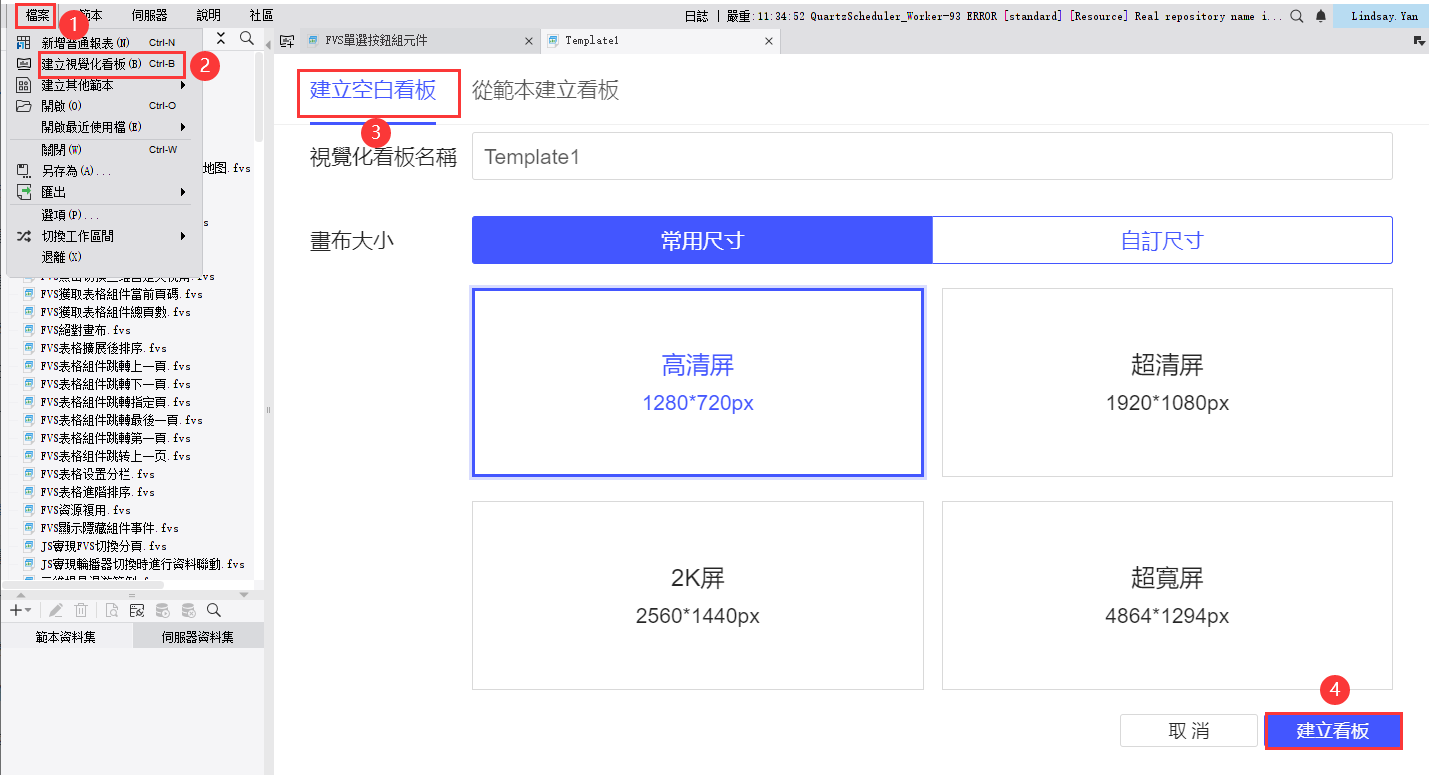Screen dimensions: 1429x775
Task: Choose 退離 (X) to exit
Action: 104,257
